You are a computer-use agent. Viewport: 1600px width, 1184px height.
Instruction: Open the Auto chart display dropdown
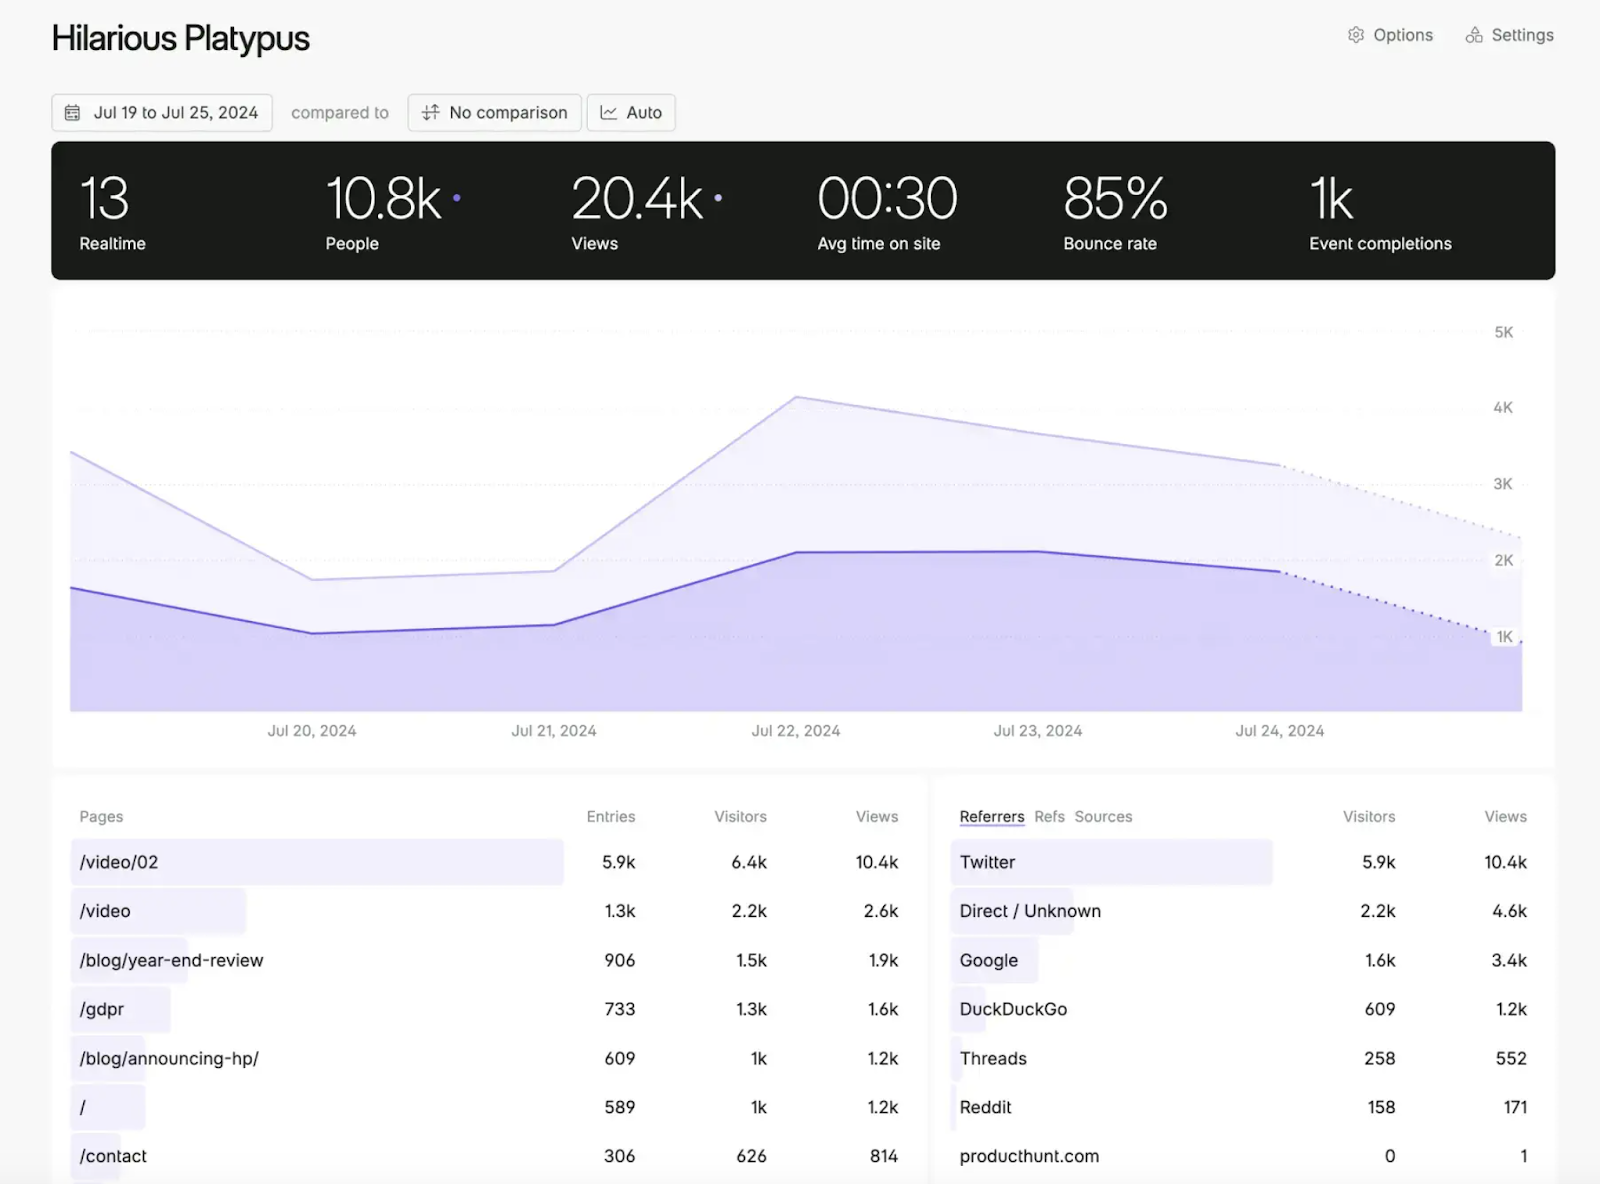(631, 112)
